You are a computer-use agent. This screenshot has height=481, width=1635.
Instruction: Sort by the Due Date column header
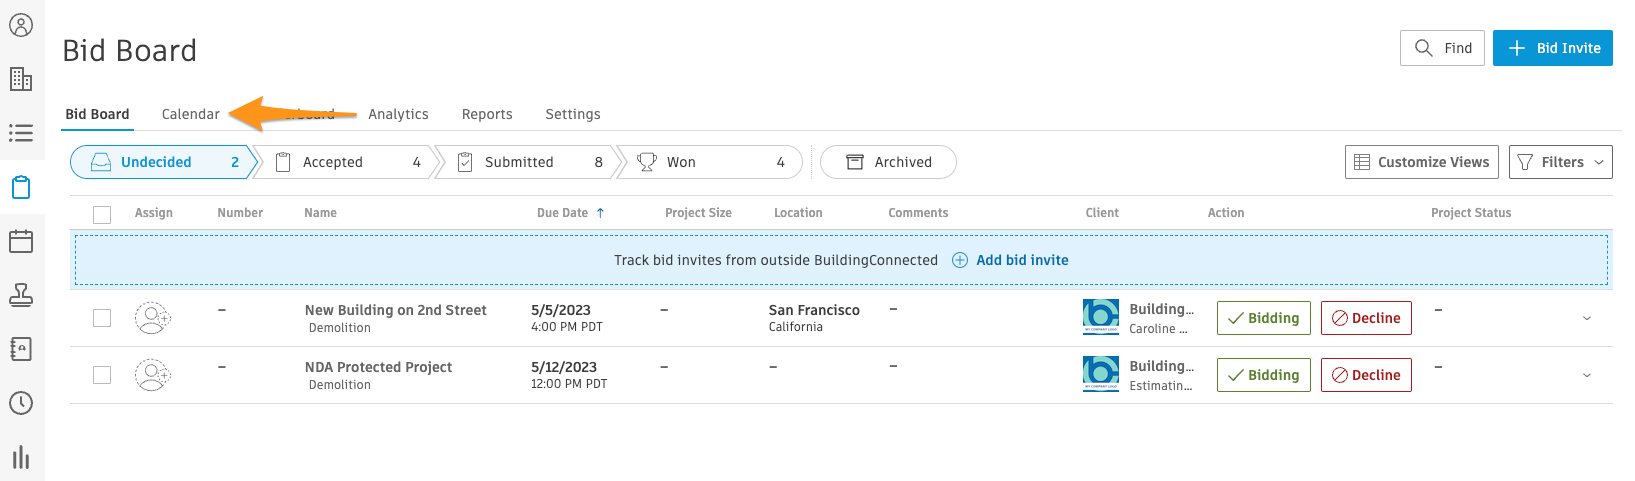click(x=563, y=213)
